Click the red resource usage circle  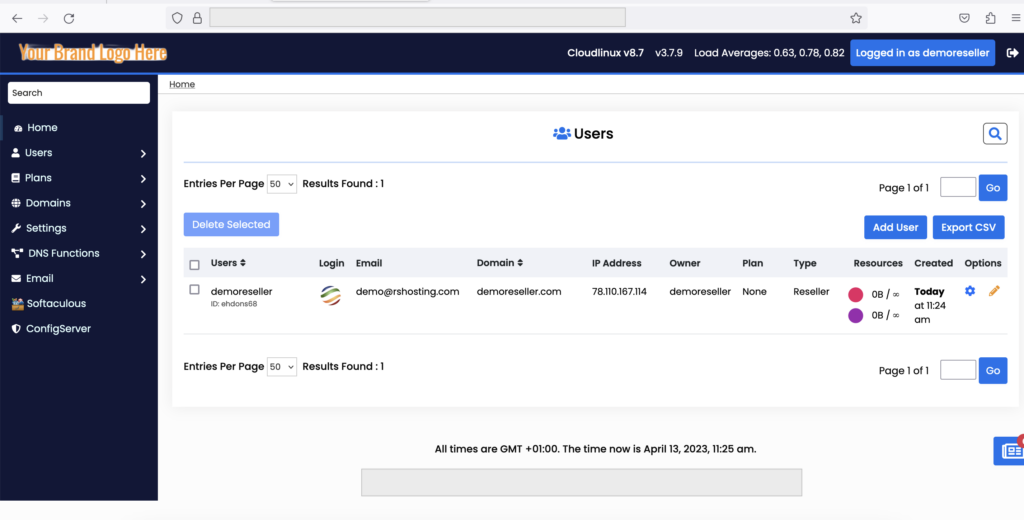point(856,295)
